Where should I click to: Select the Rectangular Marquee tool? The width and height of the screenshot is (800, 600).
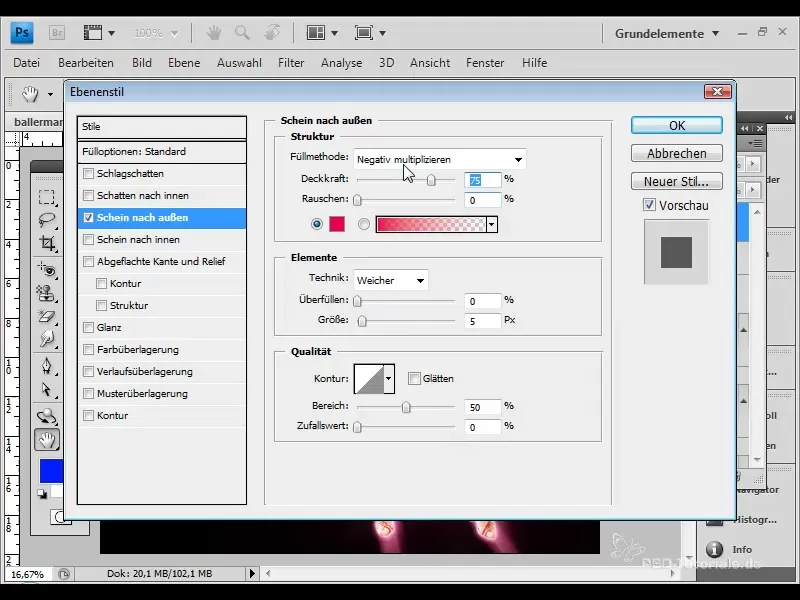tap(46, 197)
